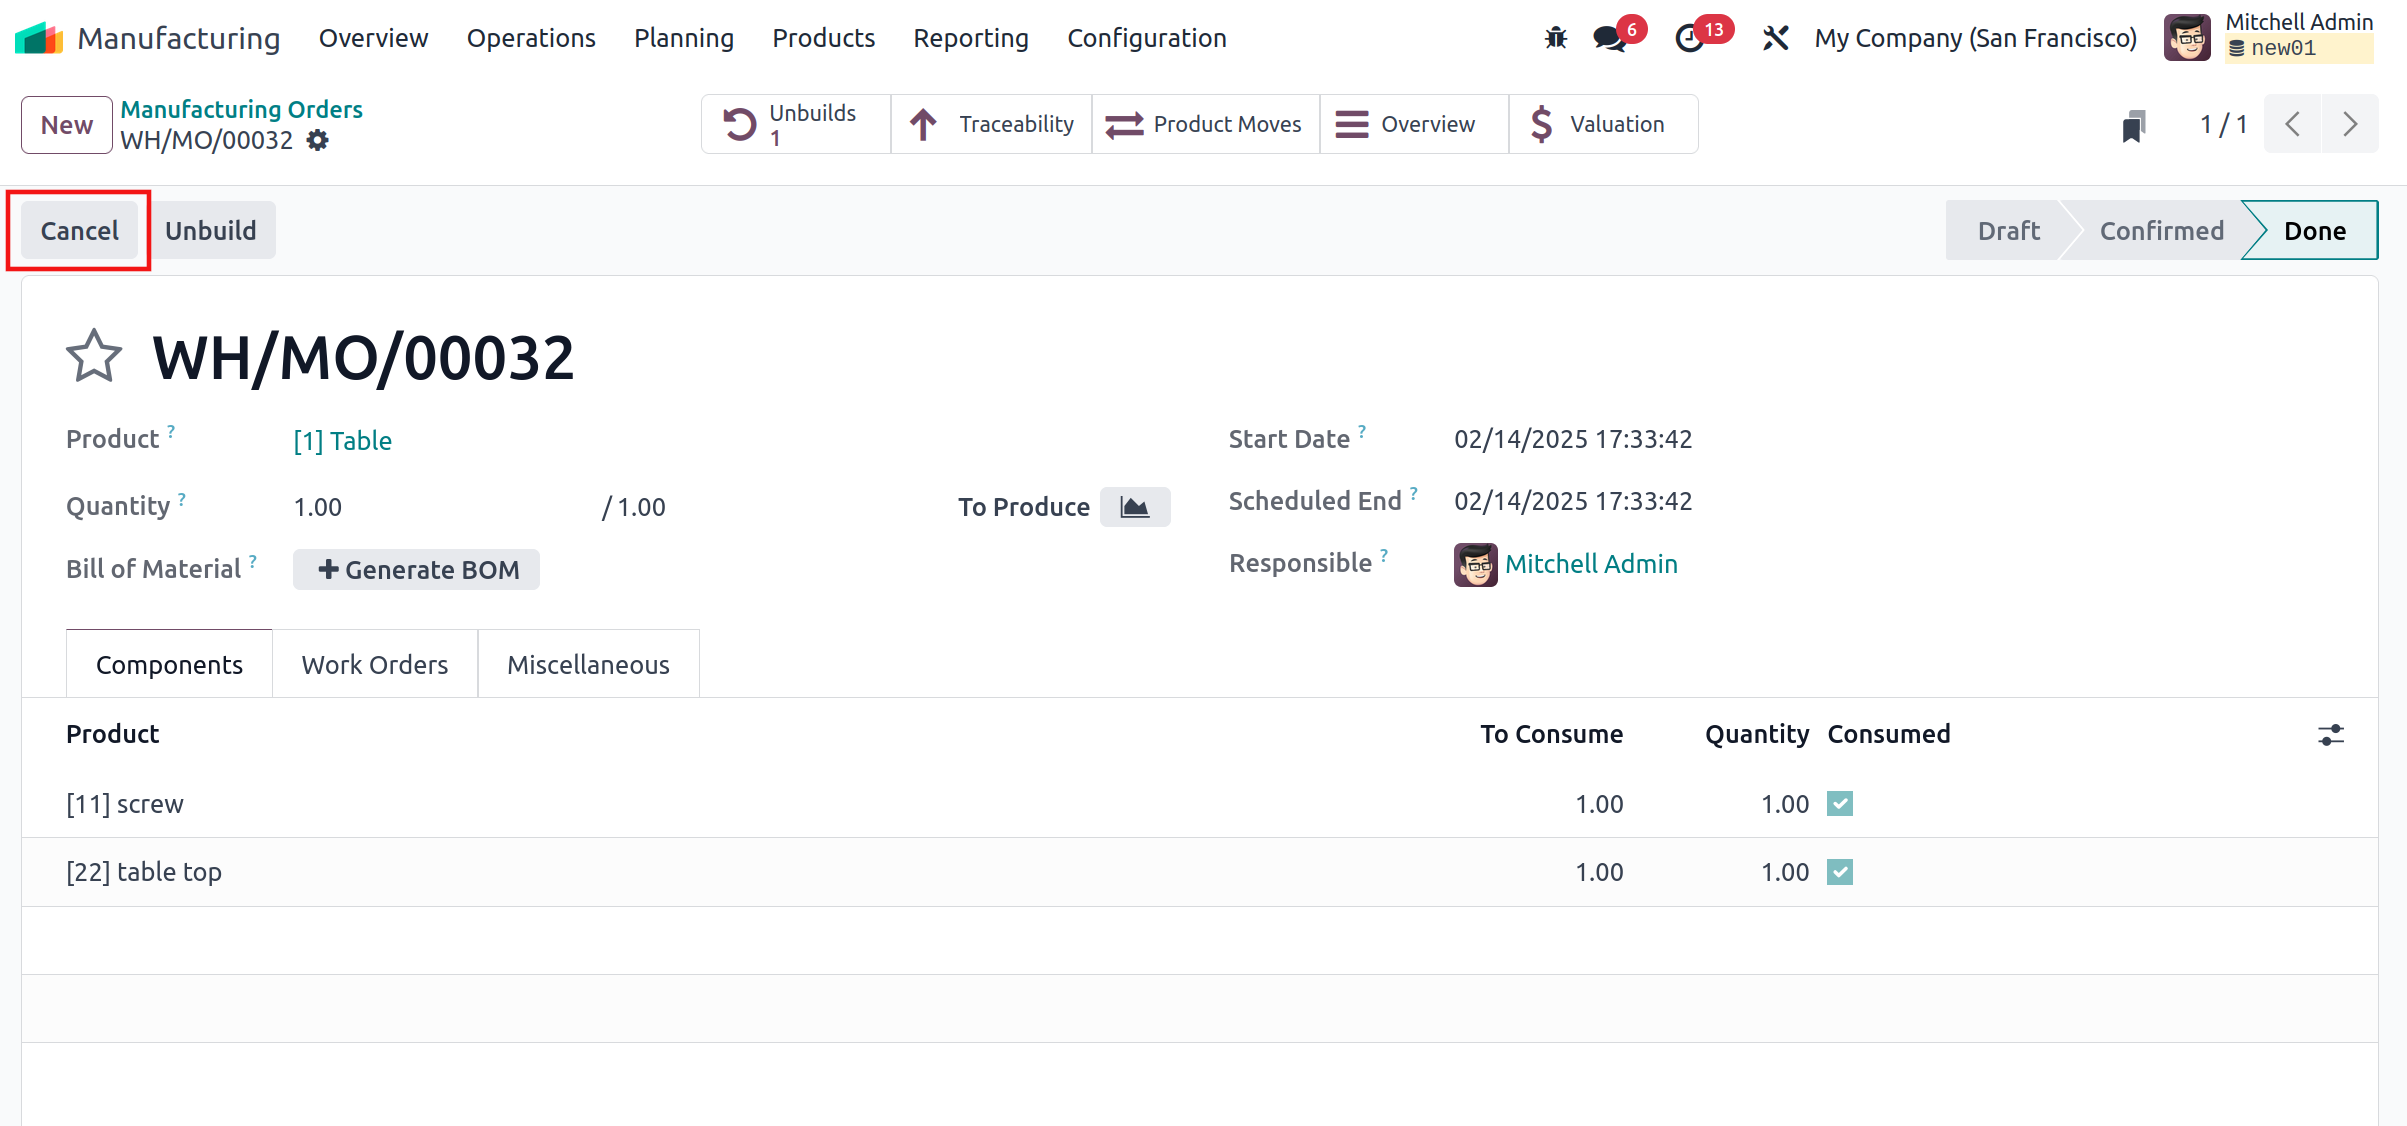Toggle the screw Consumed checkbox
The width and height of the screenshot is (2407, 1126).
(1840, 804)
